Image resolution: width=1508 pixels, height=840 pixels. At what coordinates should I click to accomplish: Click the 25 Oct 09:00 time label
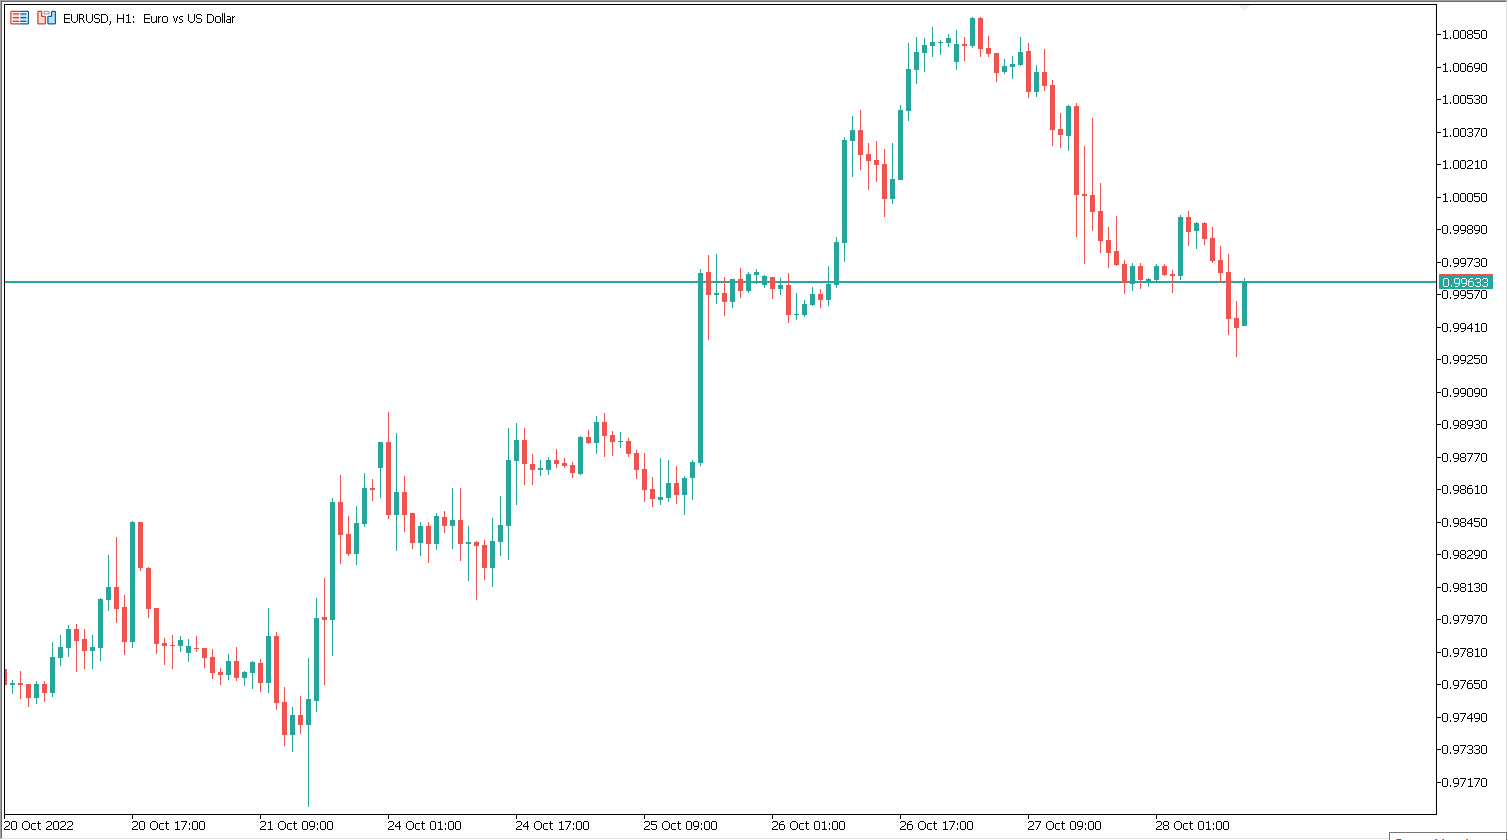click(x=680, y=826)
